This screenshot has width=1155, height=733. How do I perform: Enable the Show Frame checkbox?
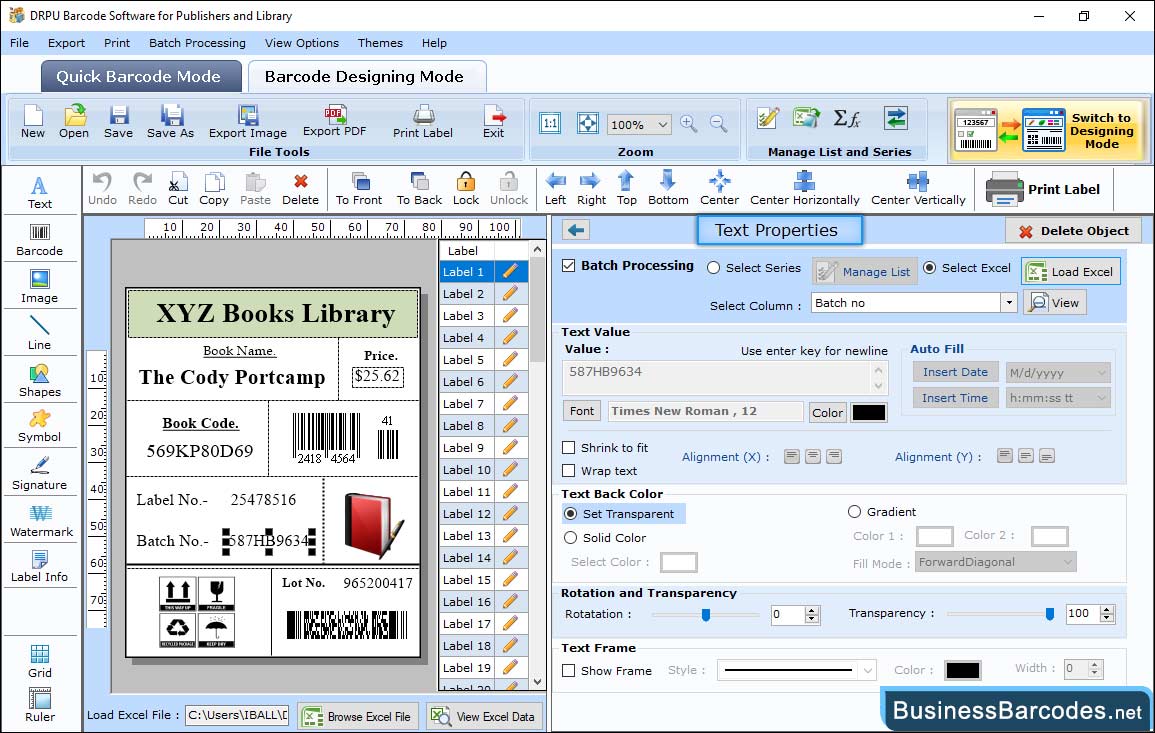[x=569, y=670]
